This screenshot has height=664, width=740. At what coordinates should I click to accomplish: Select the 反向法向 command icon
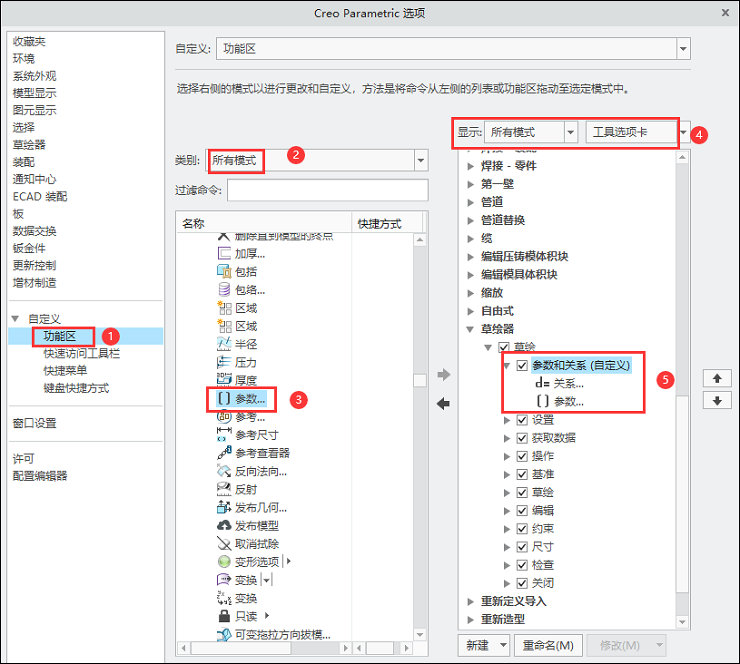224,471
